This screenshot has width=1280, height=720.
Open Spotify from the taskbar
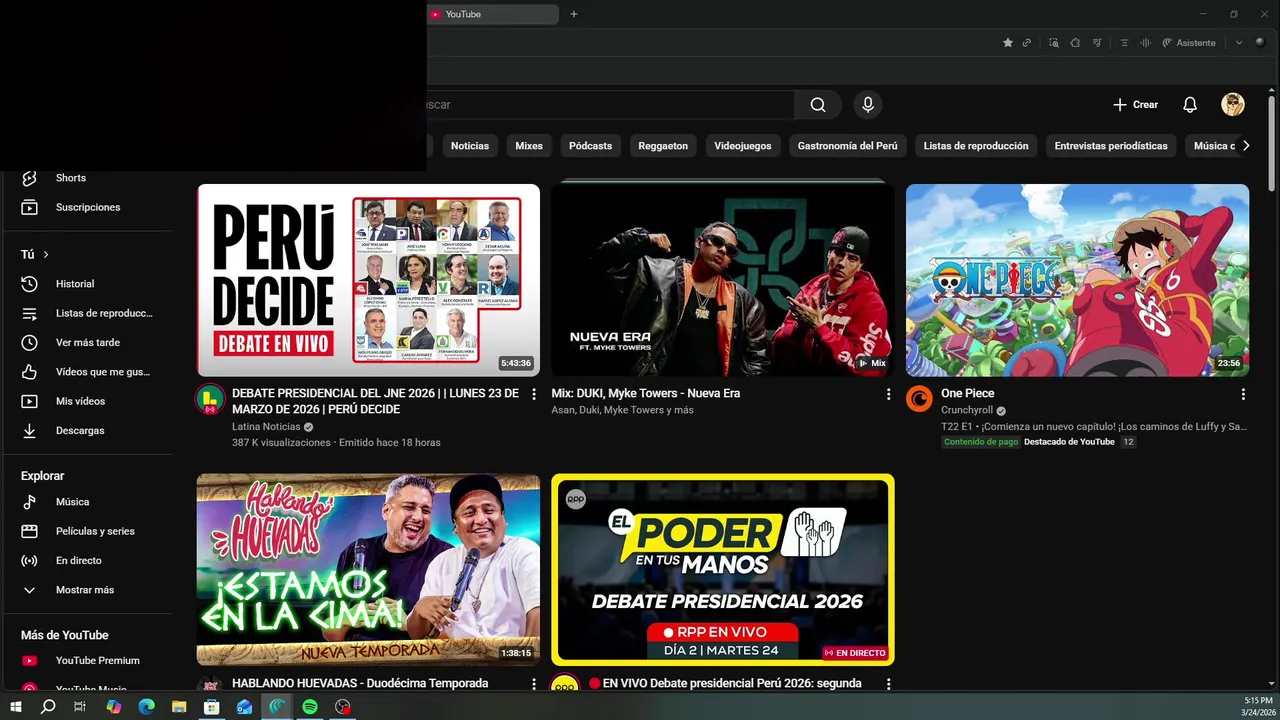click(x=310, y=707)
